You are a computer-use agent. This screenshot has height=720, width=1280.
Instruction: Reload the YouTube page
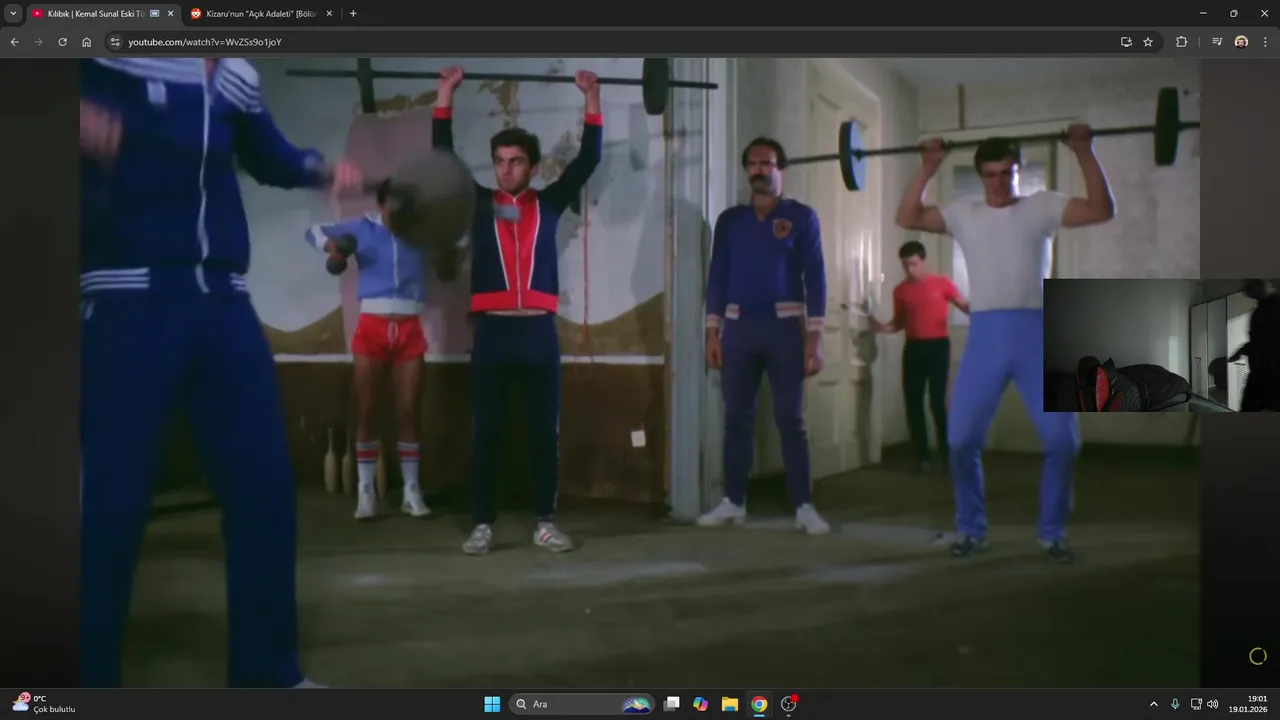(x=62, y=42)
